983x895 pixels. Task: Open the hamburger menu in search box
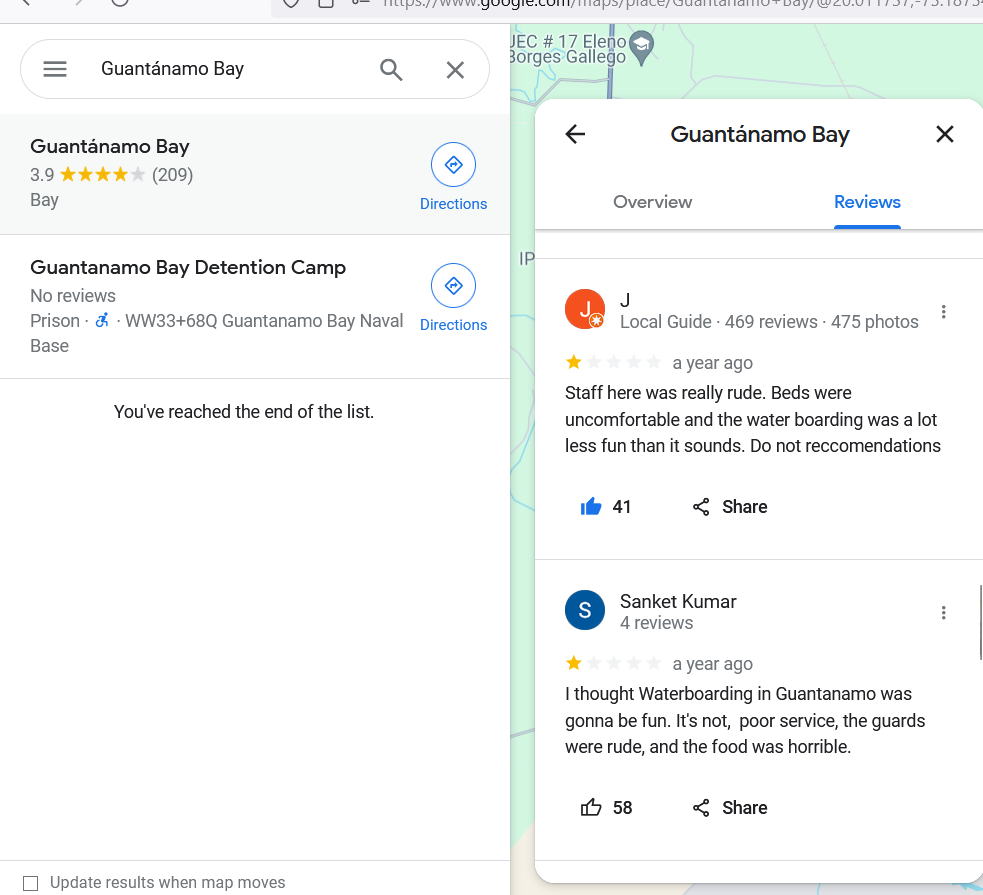pyautogui.click(x=55, y=69)
